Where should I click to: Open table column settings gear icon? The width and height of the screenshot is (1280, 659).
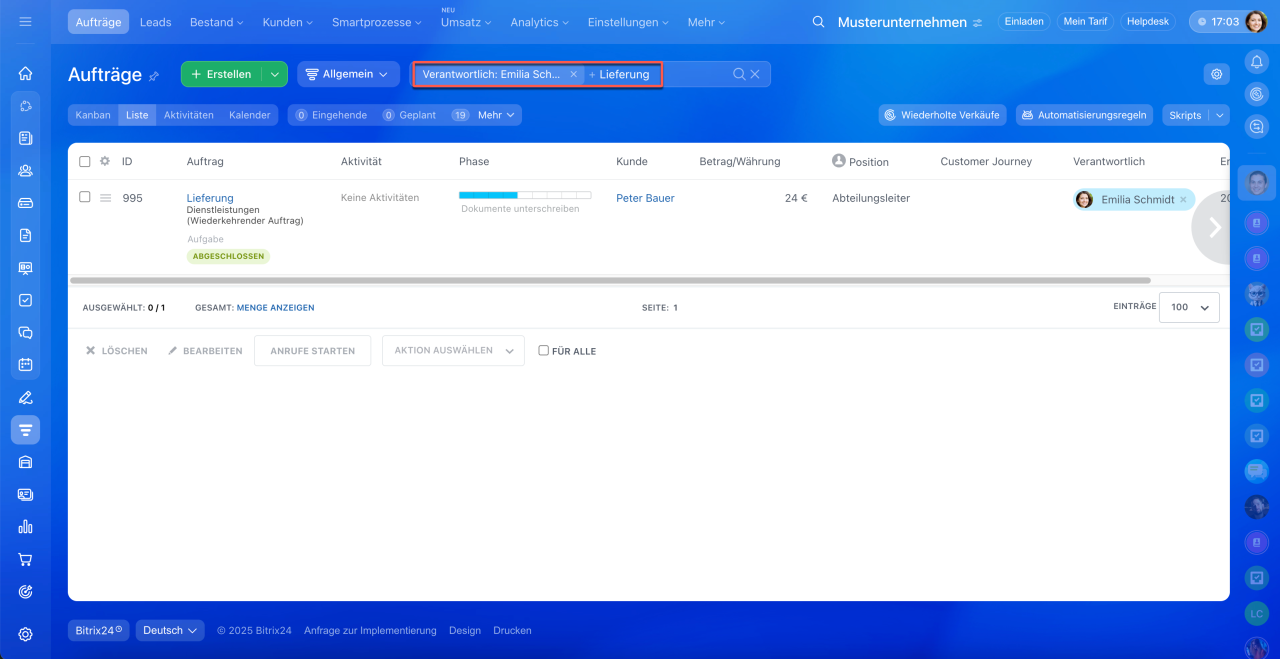tap(104, 161)
